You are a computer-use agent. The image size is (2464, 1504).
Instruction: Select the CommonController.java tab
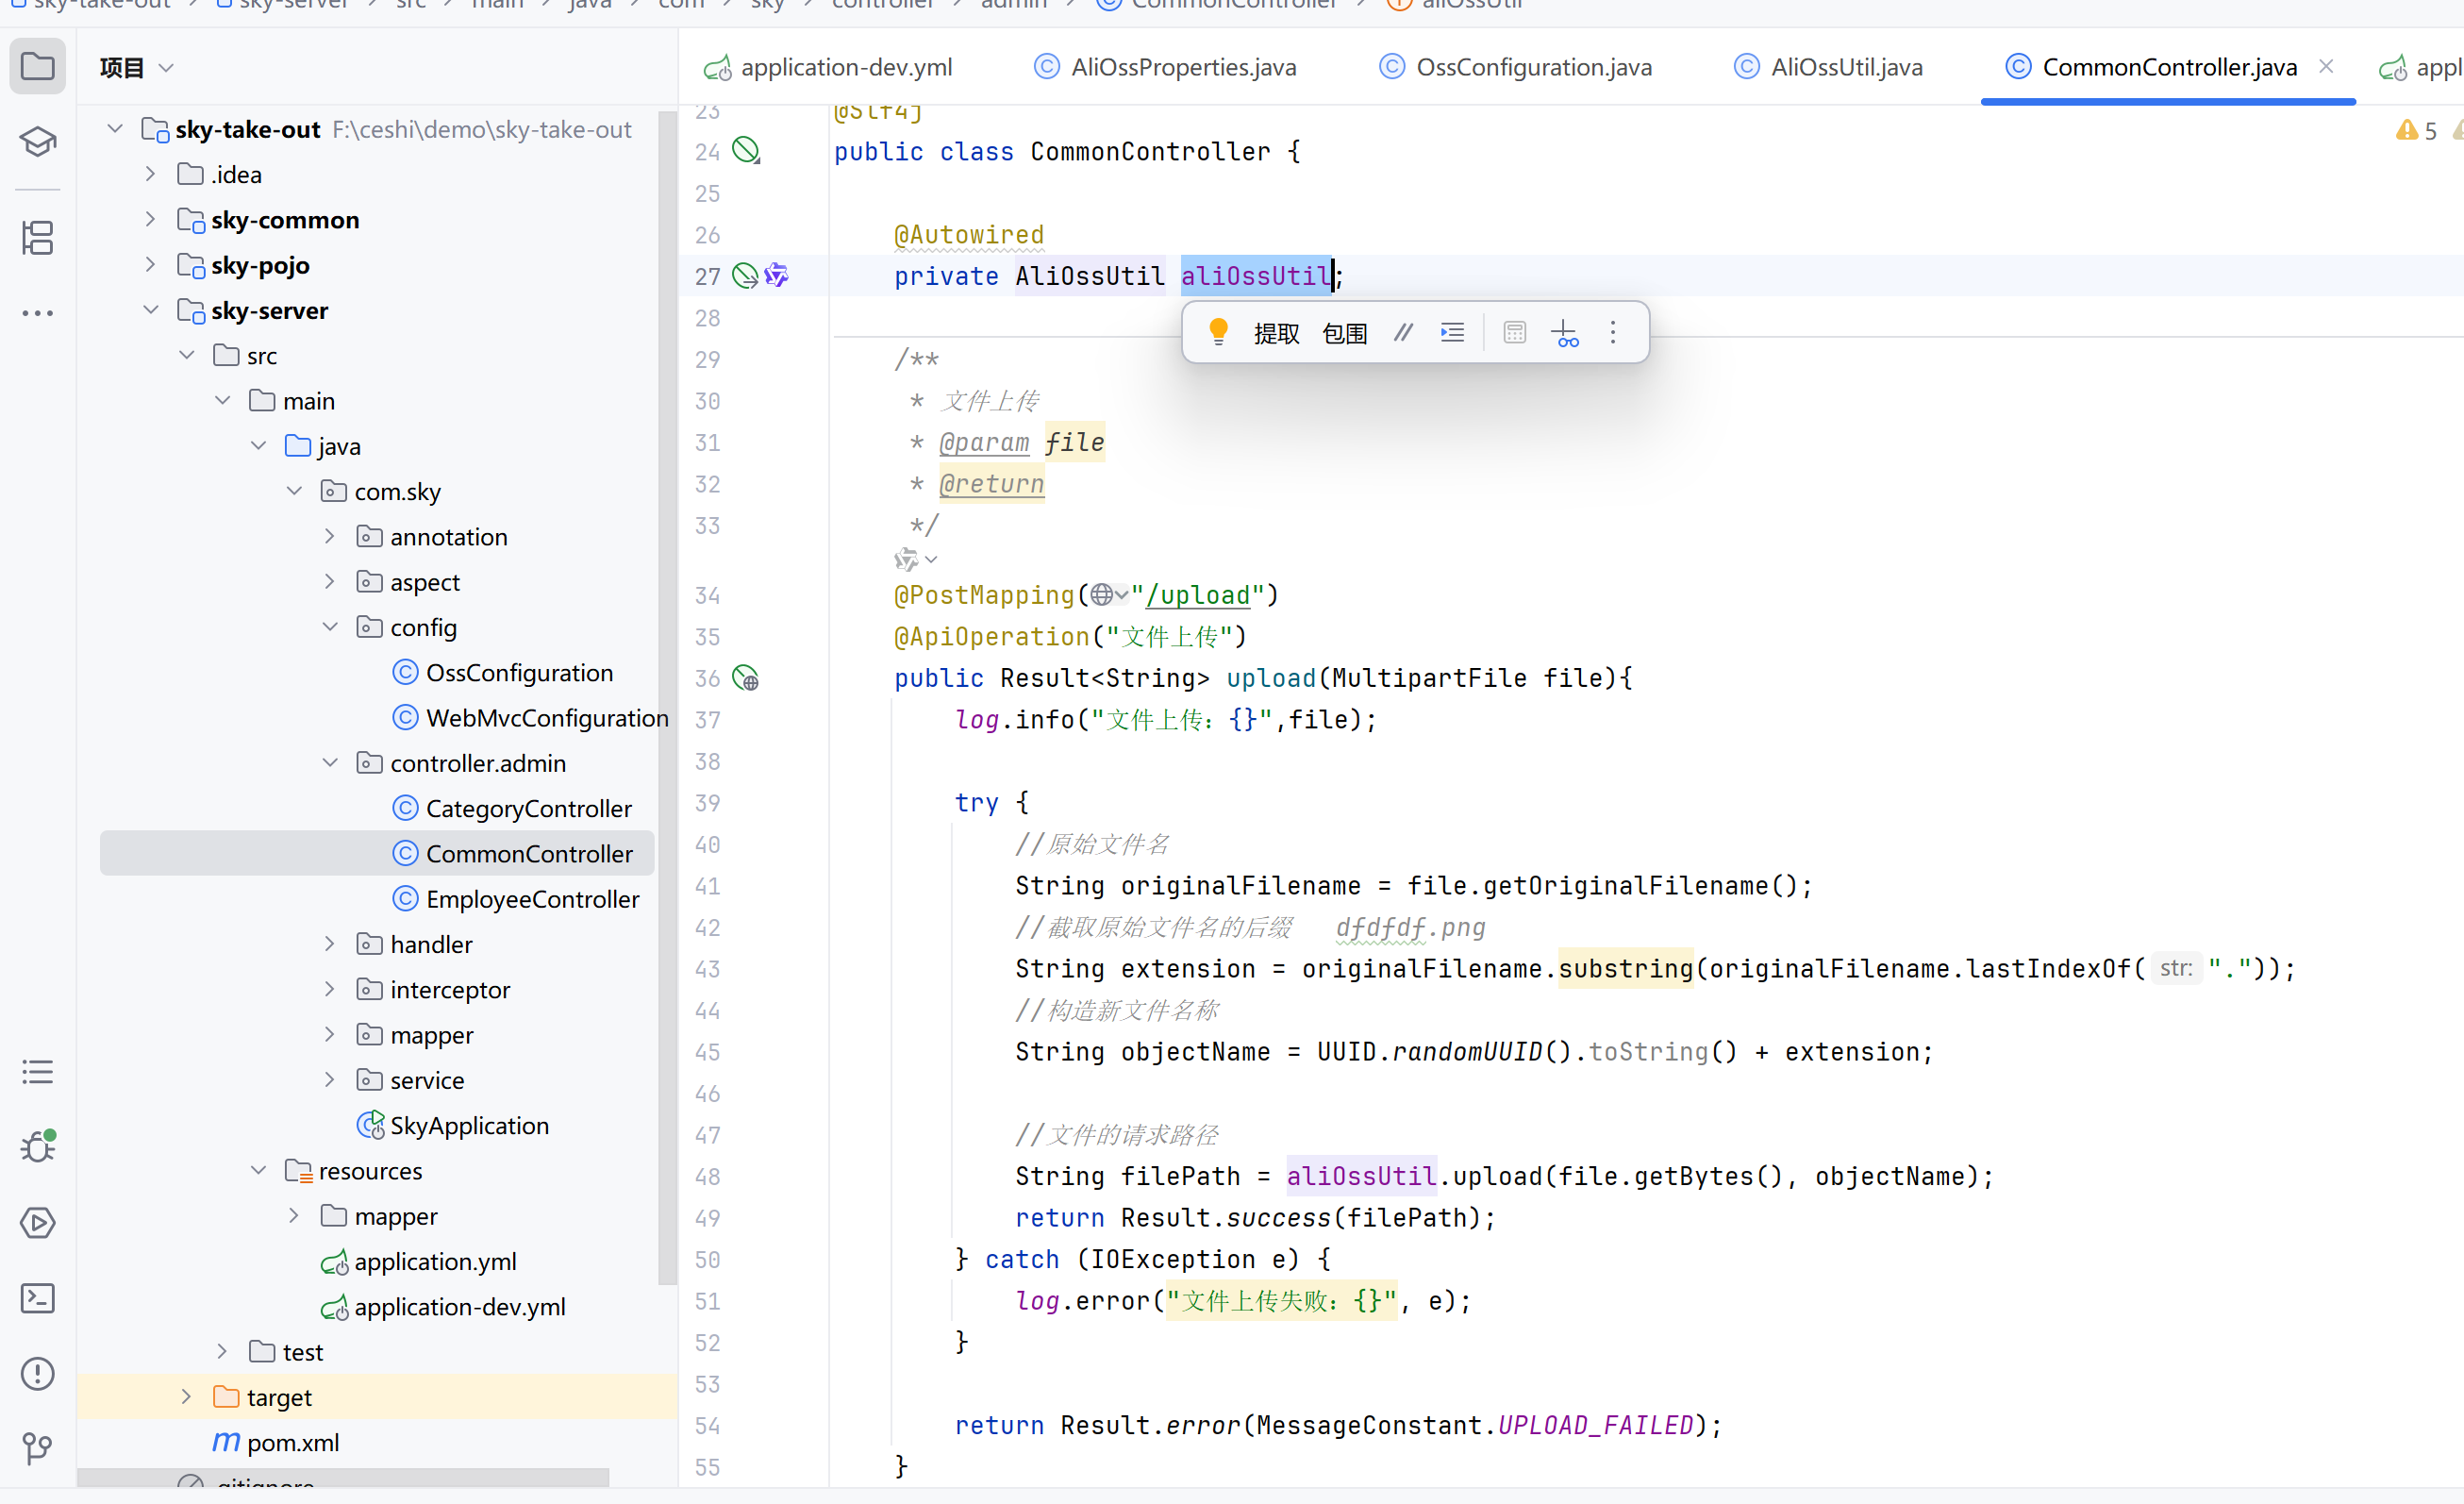(2168, 67)
